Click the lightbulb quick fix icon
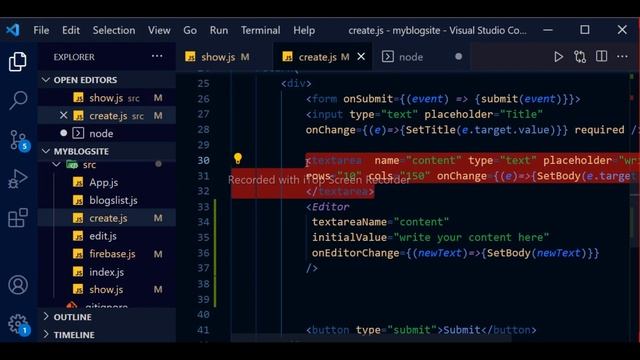 [x=238, y=158]
